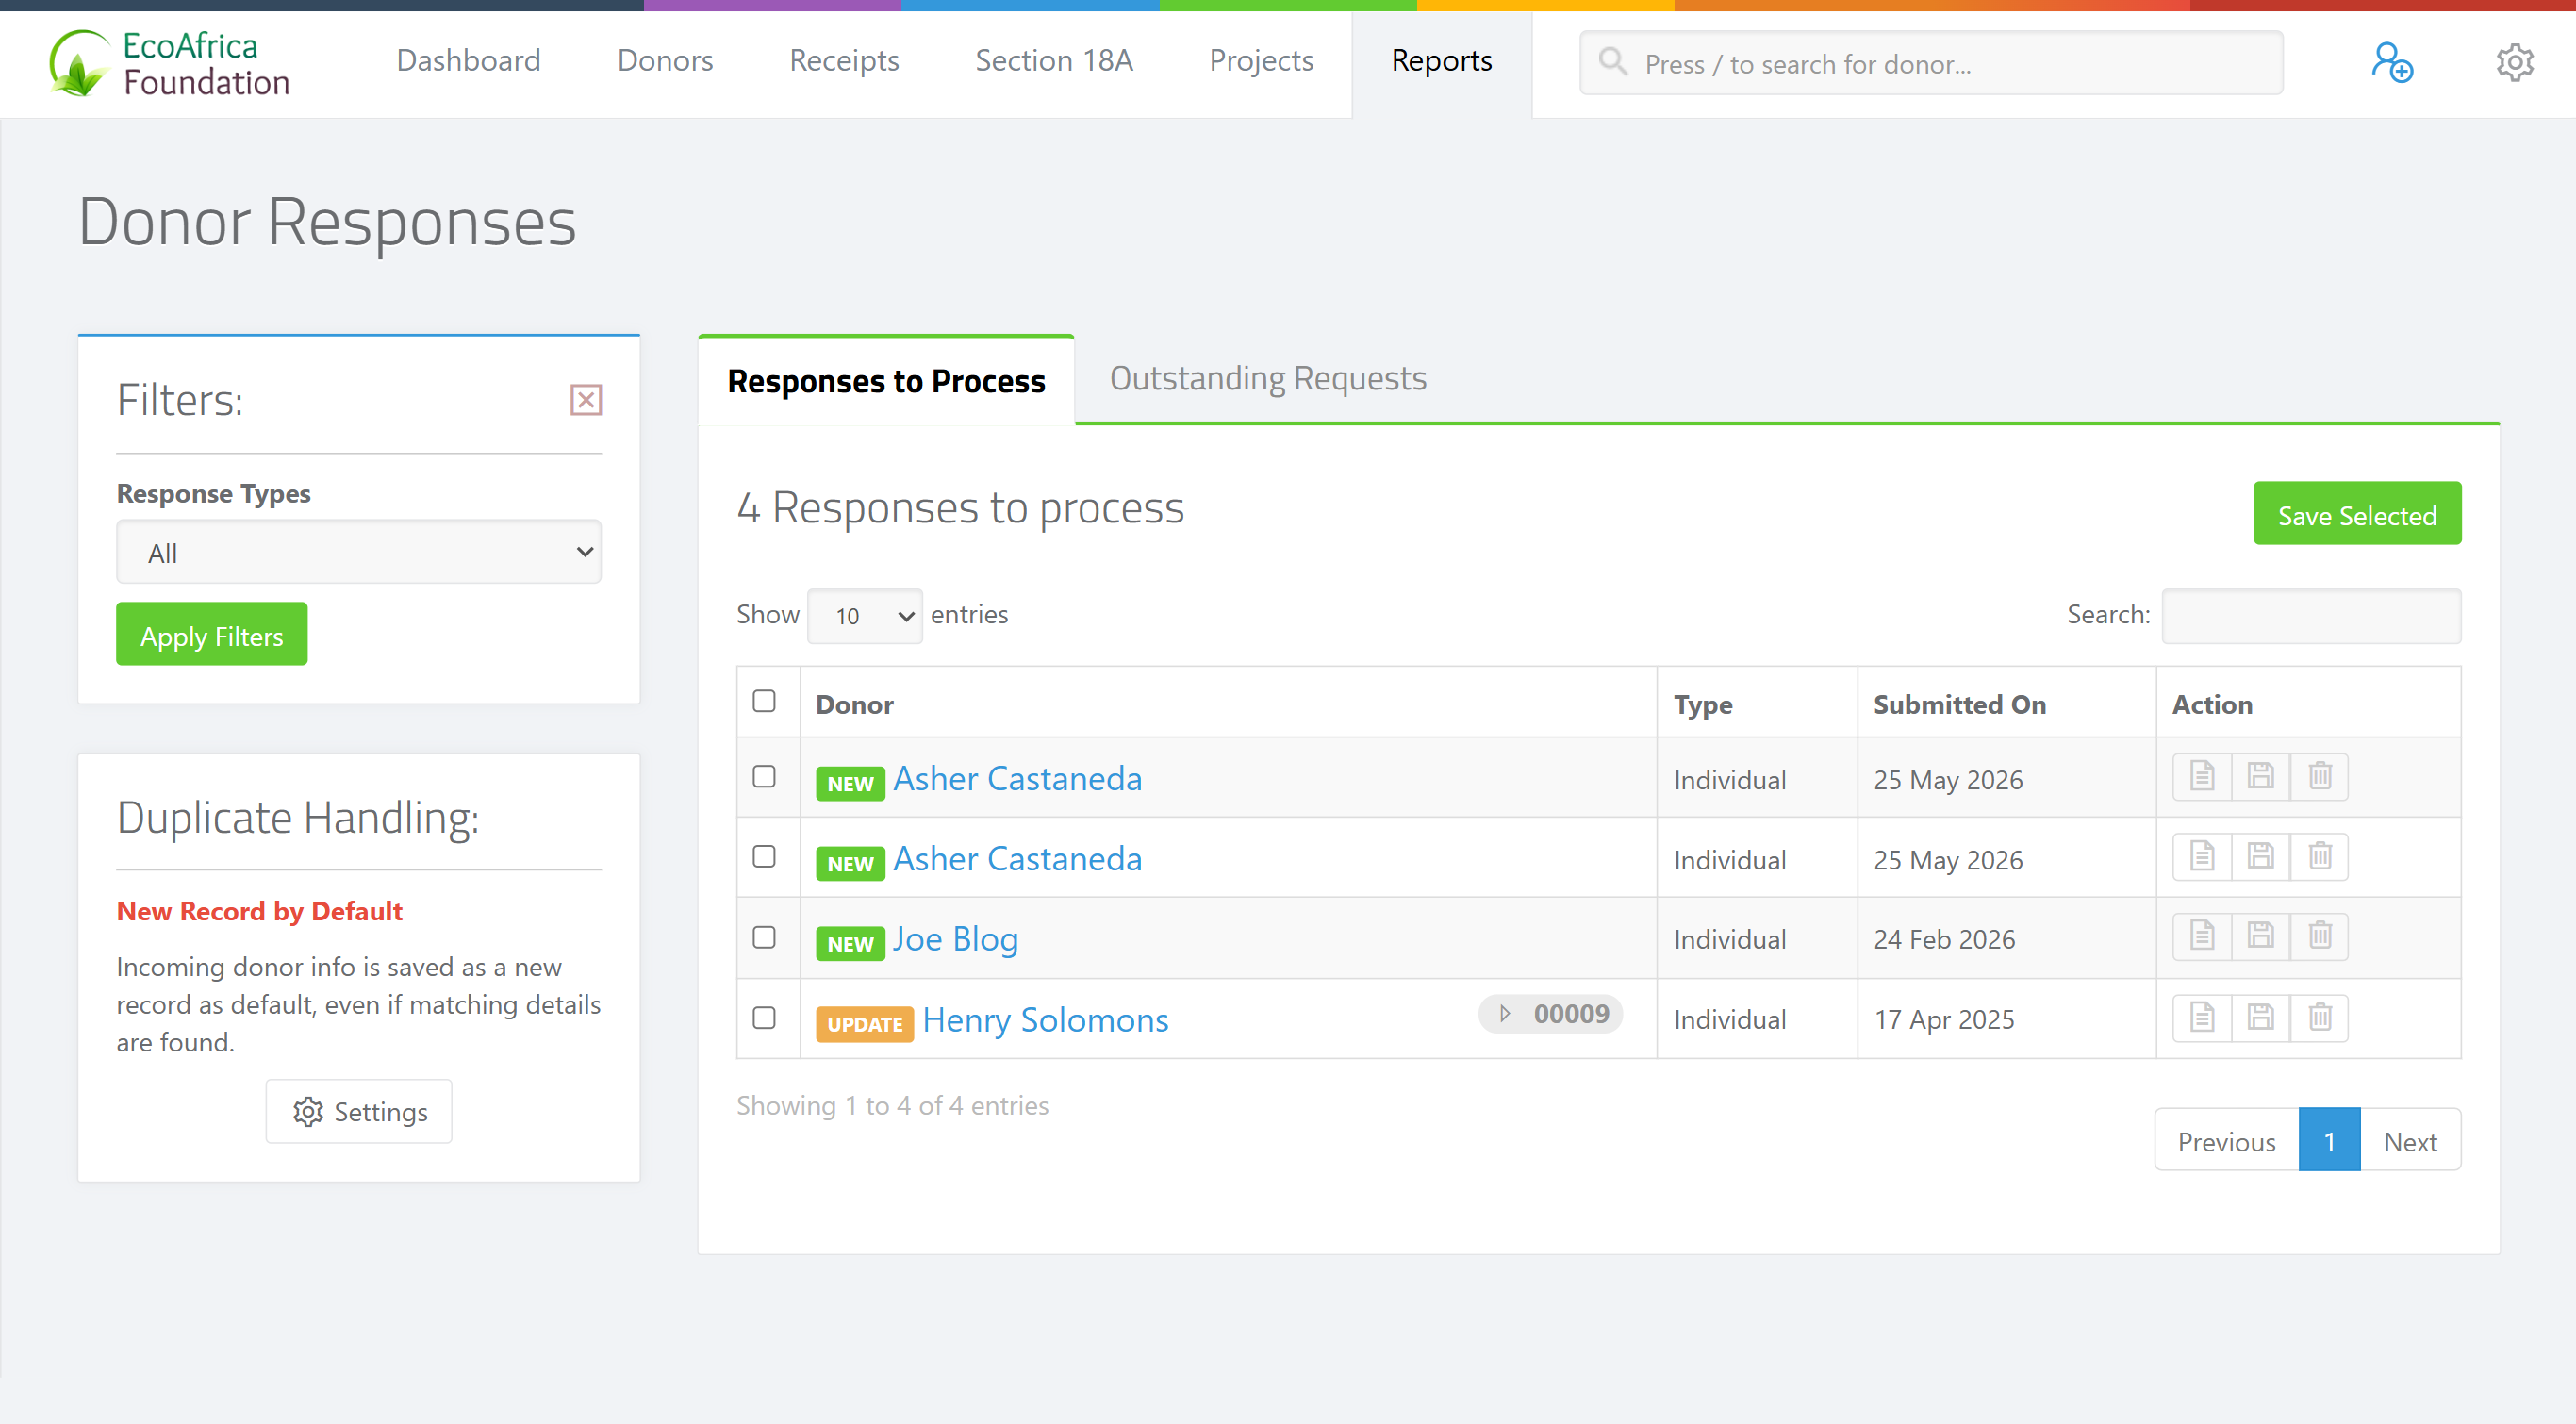Viewport: 2576px width, 1424px height.
Task: Focus the donor search field in header
Action: coord(1931,63)
